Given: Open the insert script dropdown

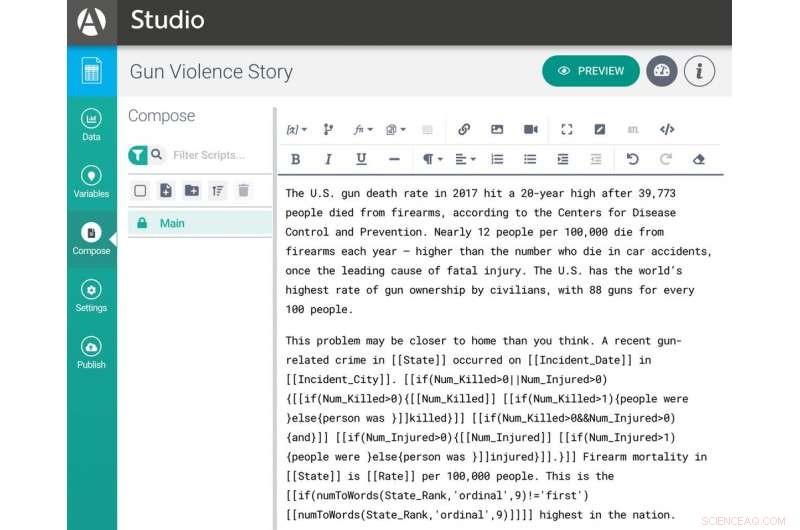Looking at the screenshot, I should (x=395, y=130).
